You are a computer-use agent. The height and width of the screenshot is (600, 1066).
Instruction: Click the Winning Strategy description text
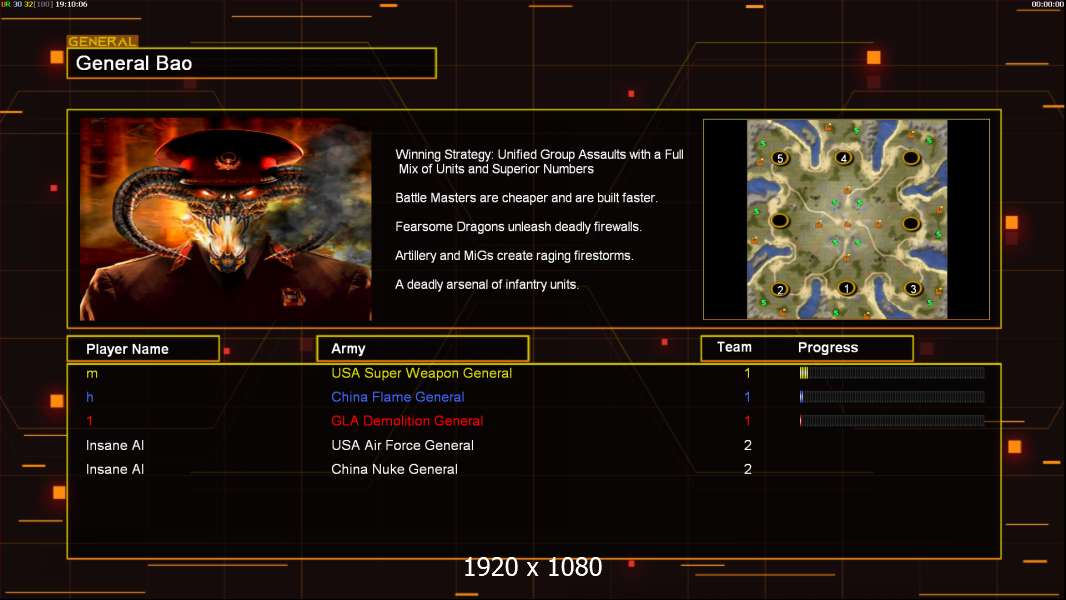click(540, 162)
